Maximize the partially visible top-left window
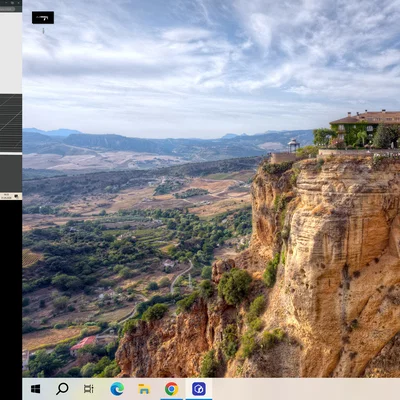 (12, 3)
